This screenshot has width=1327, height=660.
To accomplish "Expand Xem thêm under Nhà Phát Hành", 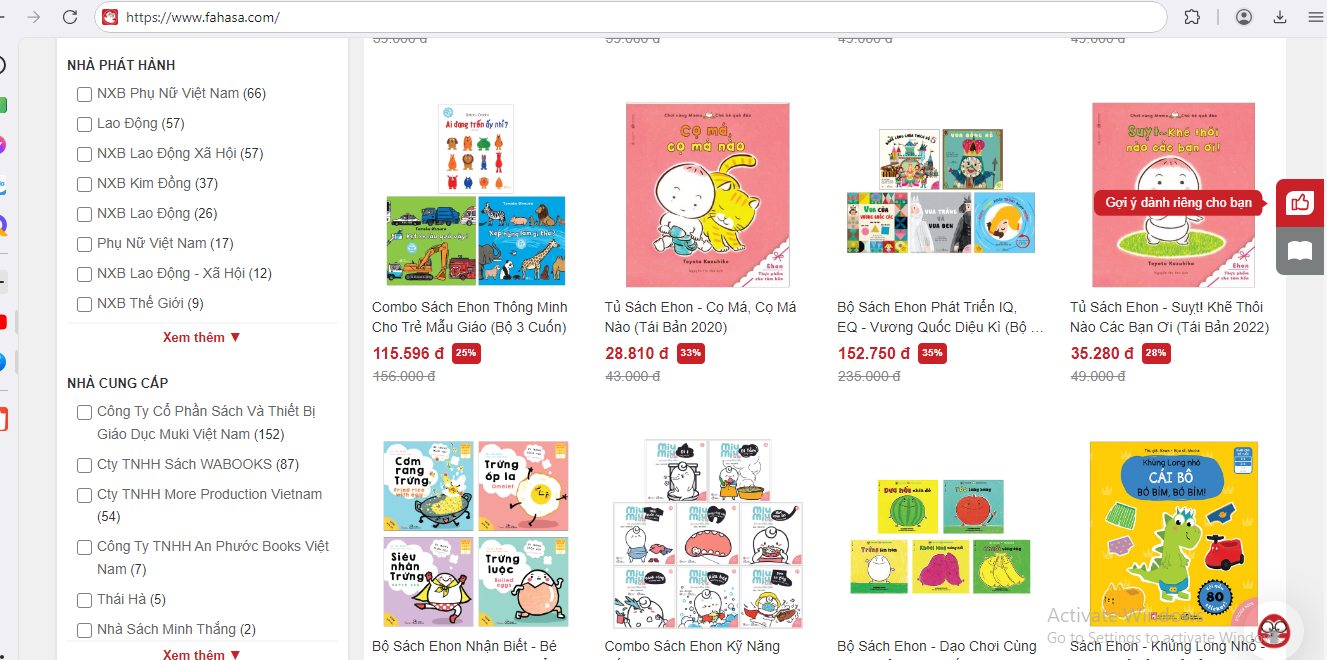I will tap(202, 338).
